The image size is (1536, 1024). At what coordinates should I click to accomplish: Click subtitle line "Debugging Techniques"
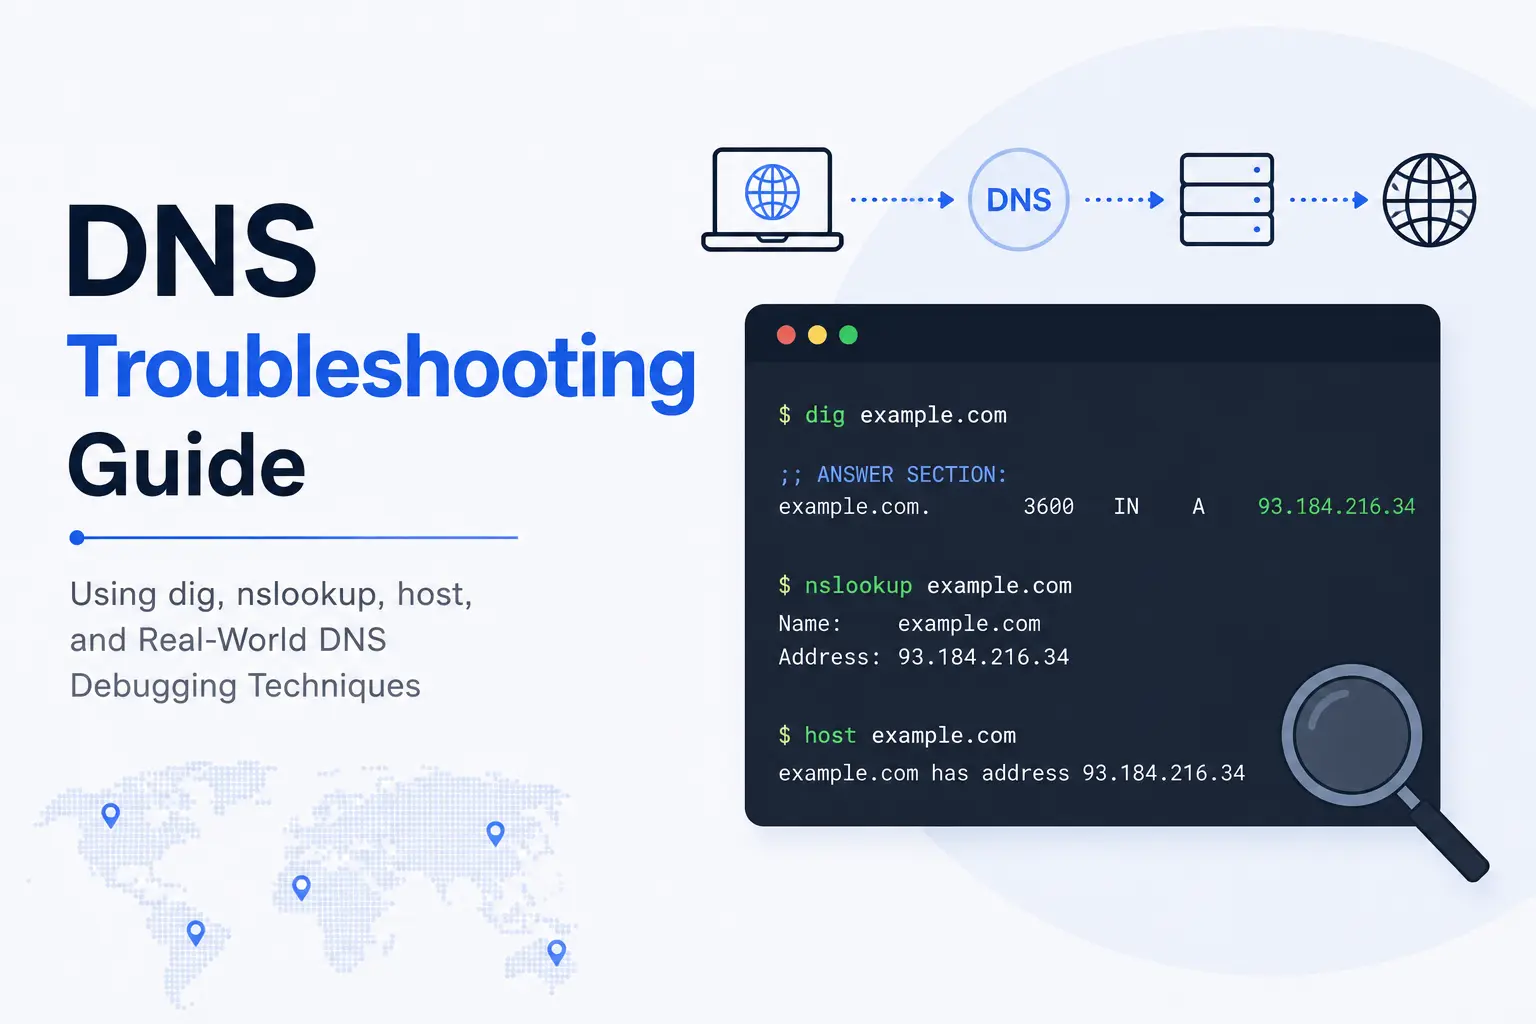[245, 686]
